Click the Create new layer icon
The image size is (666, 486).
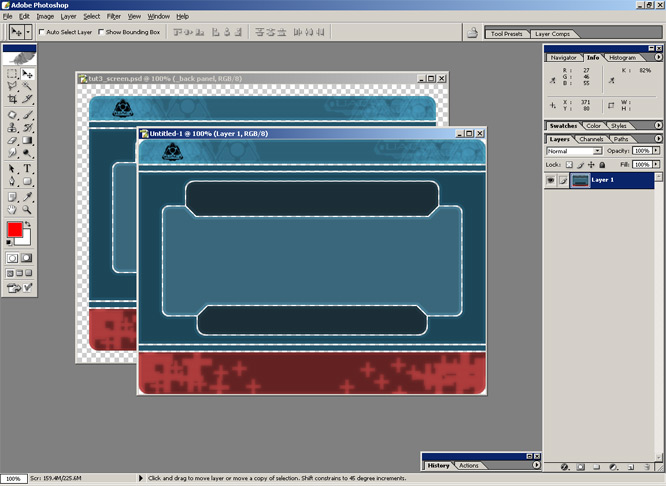[630, 467]
